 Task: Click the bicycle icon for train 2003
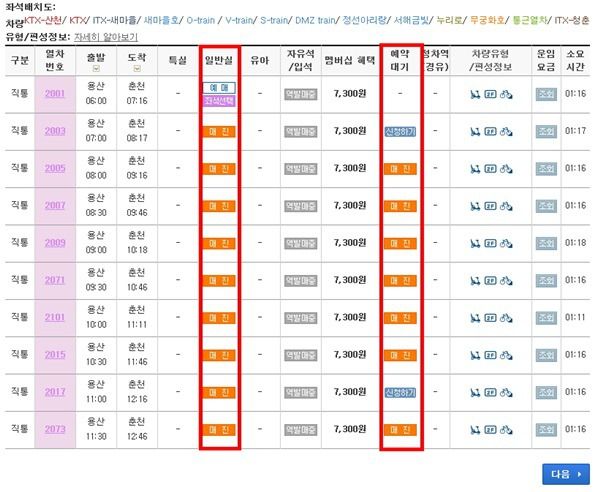click(506, 132)
